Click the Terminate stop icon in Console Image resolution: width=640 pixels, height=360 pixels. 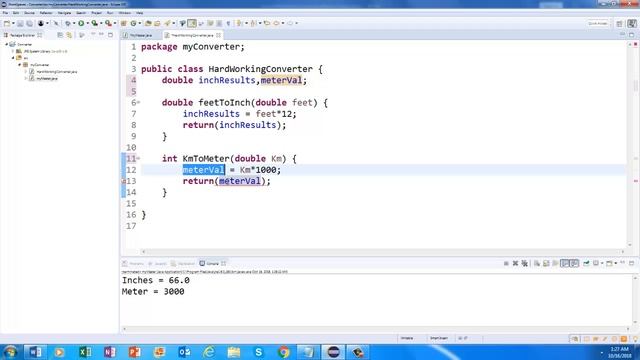coord(506,263)
